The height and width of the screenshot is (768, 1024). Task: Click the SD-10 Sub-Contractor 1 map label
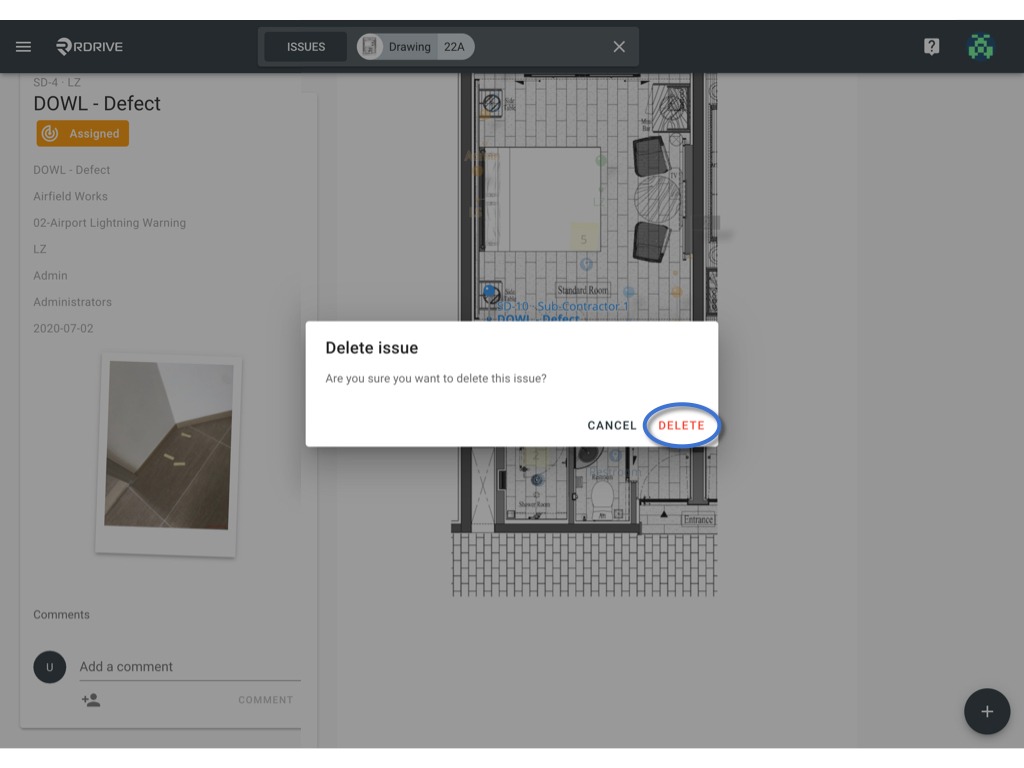click(x=563, y=306)
